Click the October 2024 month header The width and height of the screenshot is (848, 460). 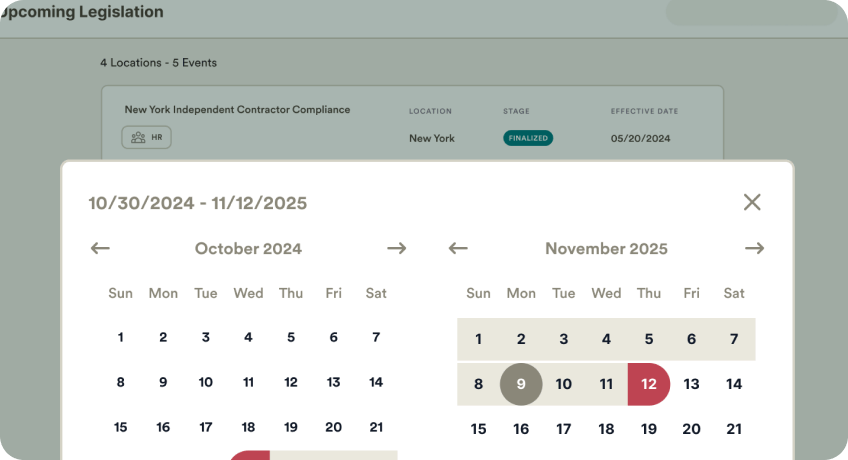[248, 248]
